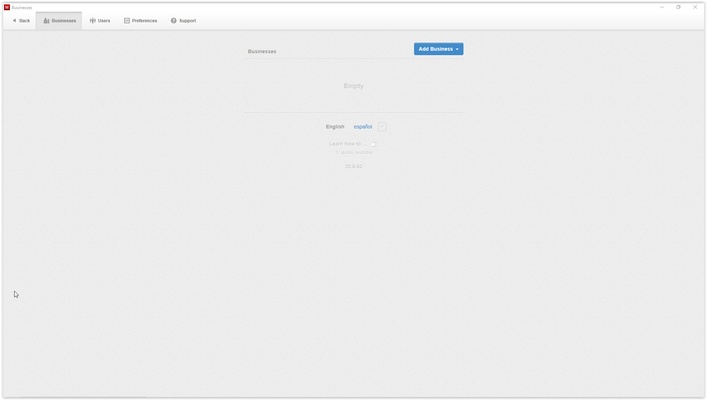Screen dimensions: 707x400
Task: Click the plus button beside español
Action: tap(382, 127)
